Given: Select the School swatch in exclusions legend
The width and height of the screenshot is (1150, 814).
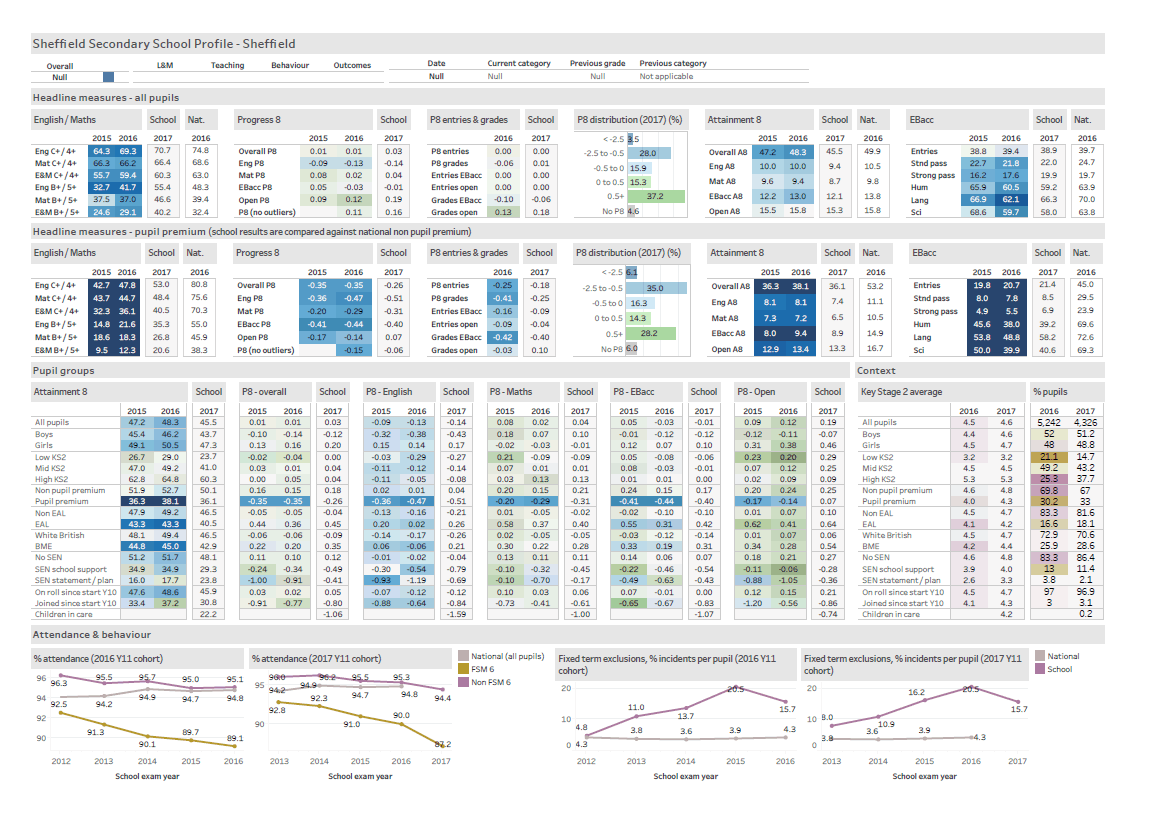Looking at the screenshot, I should point(1040,669).
